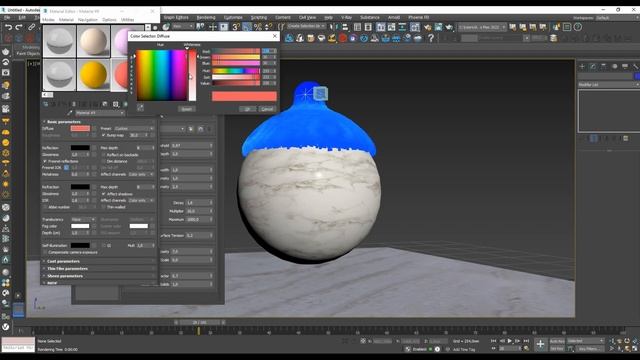Image resolution: width=640 pixels, height=360 pixels.
Task: Open Modes menu in Material Editor
Action: [x=48, y=20]
